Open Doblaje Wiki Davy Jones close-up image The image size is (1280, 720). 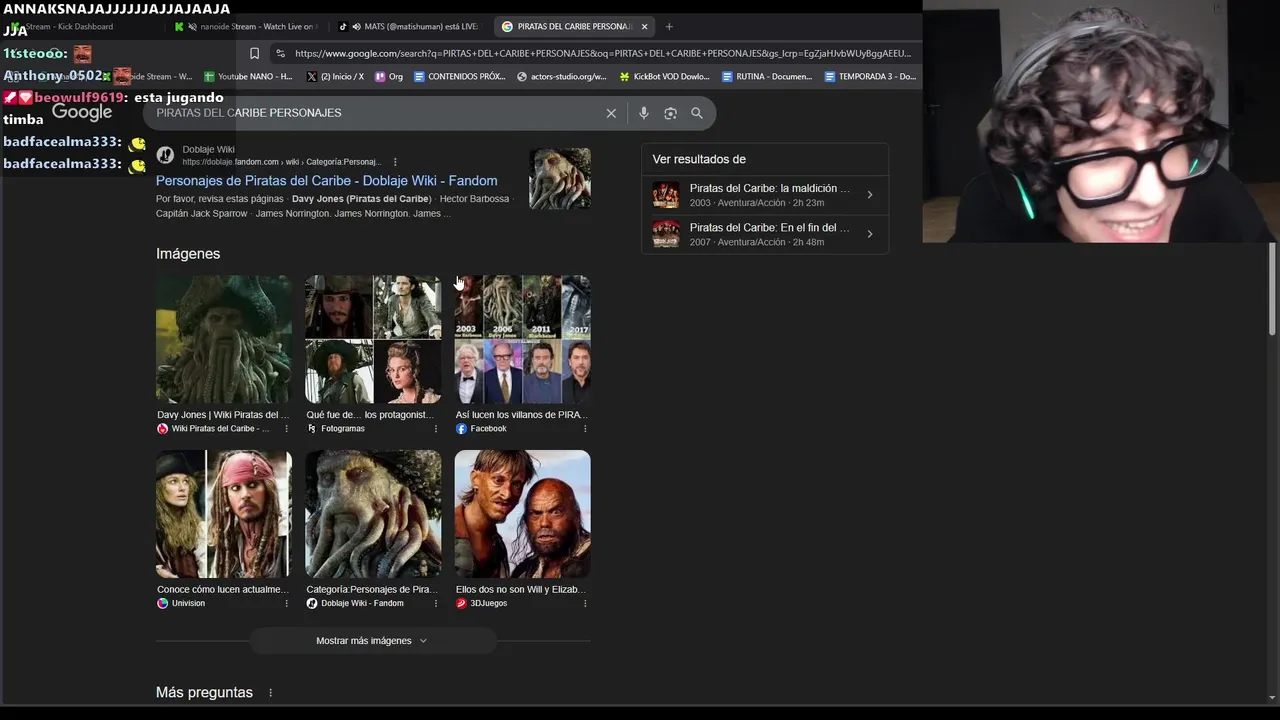click(373, 514)
